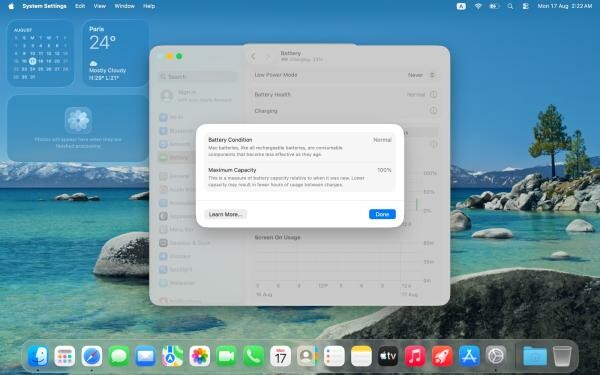
Task: Click Done to close battery health dialog
Action: [382, 214]
